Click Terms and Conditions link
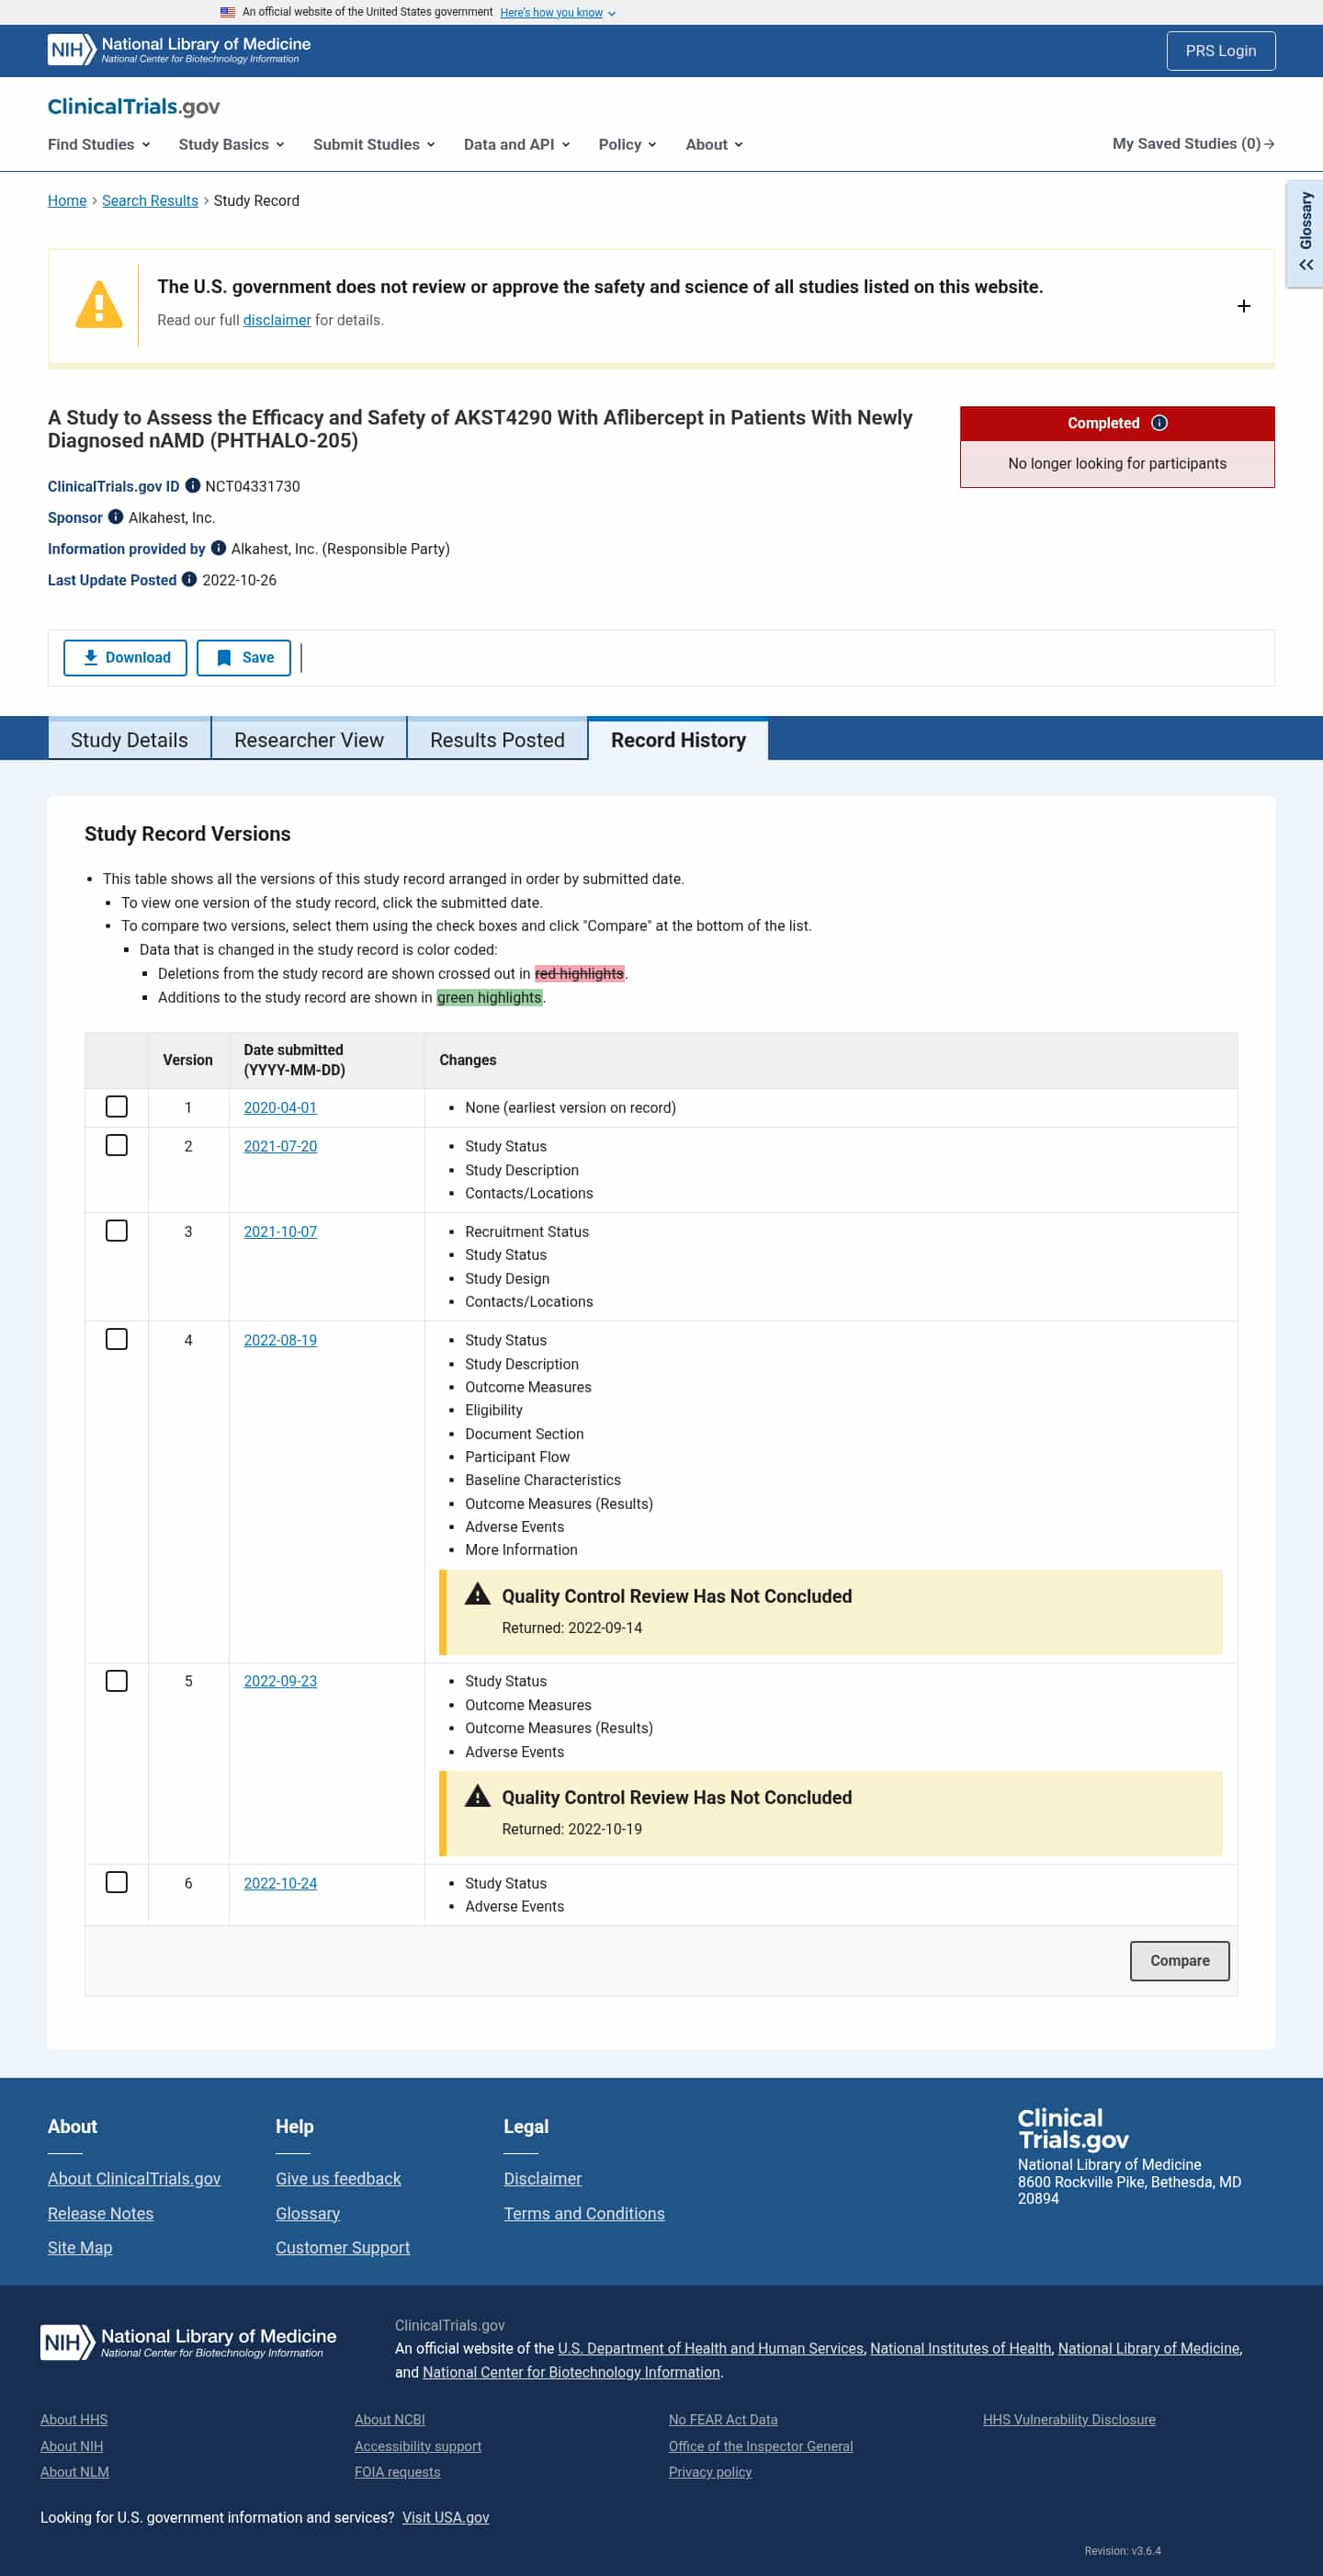The image size is (1323, 2576). point(584,2213)
